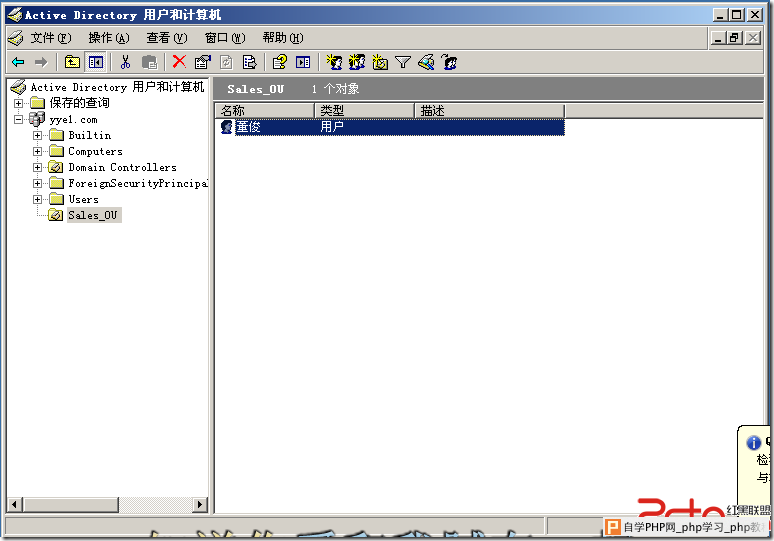Screen dimensions: 774x541
Task: Sort by 名称 column header
Action: pos(265,111)
